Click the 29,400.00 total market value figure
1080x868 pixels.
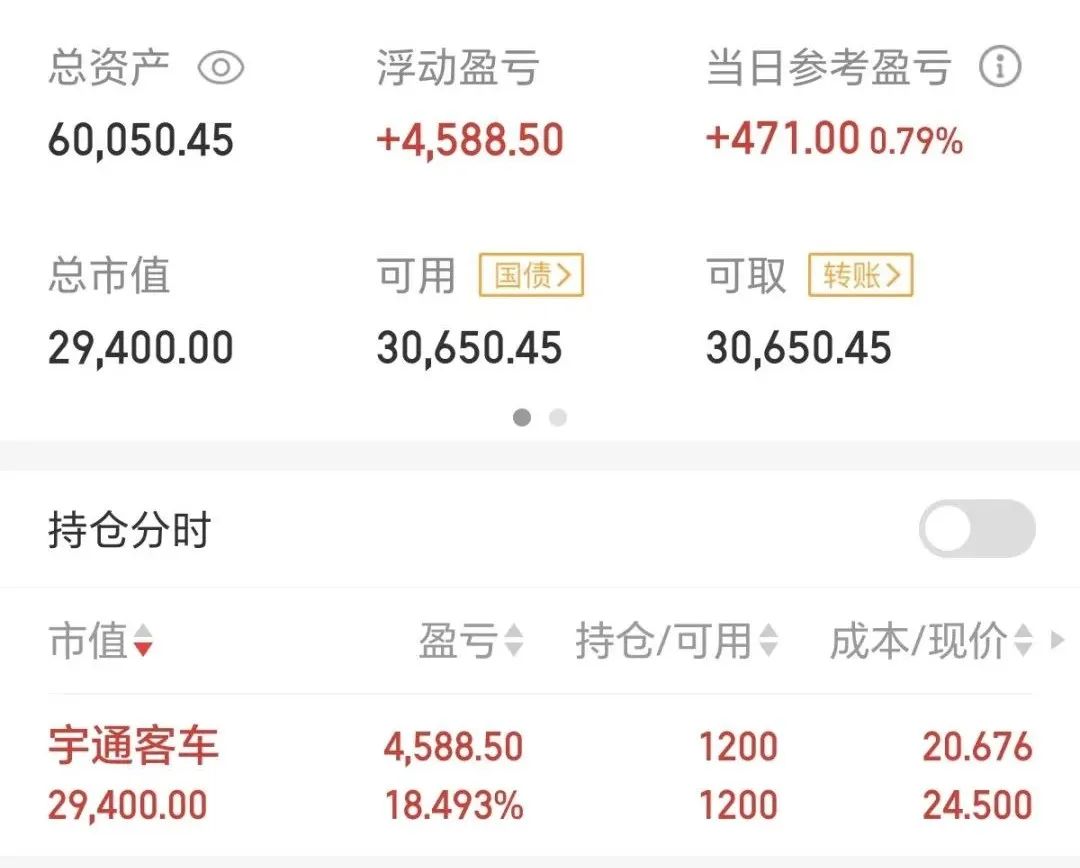[140, 345]
